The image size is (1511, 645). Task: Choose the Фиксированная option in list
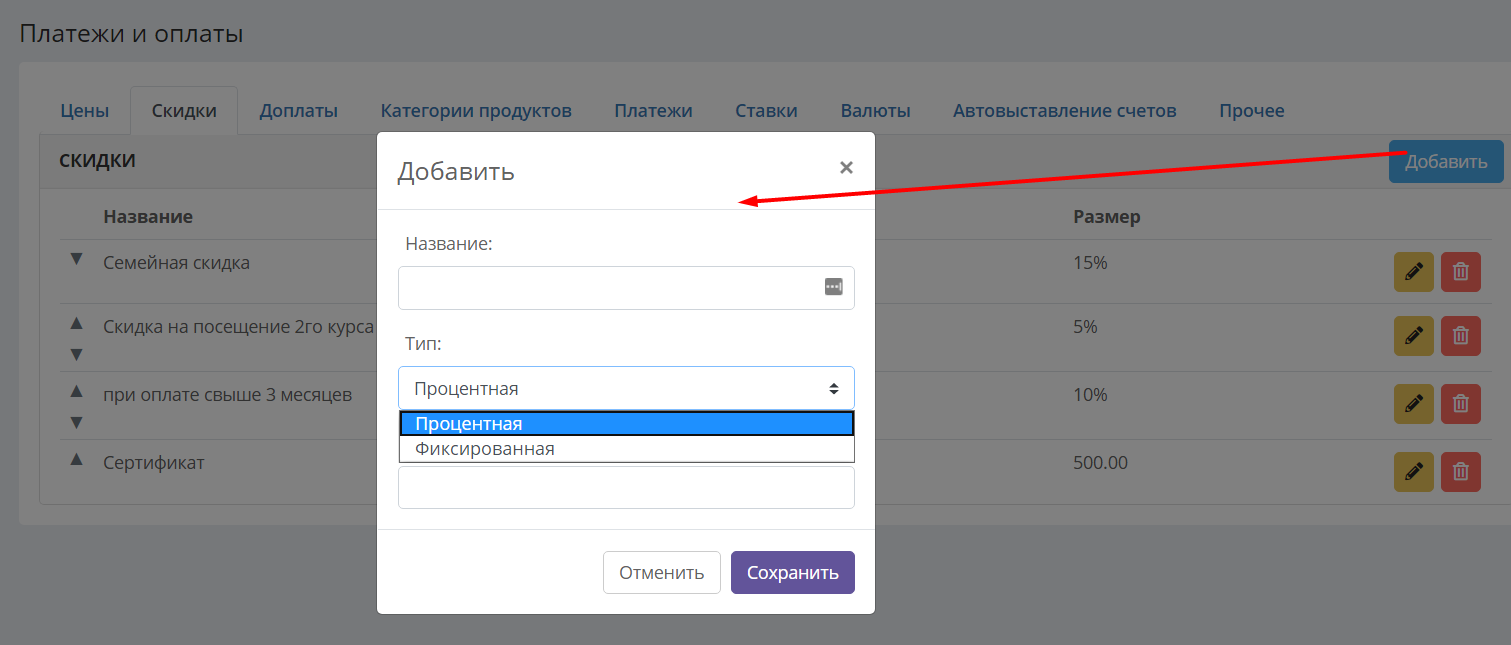(x=627, y=449)
